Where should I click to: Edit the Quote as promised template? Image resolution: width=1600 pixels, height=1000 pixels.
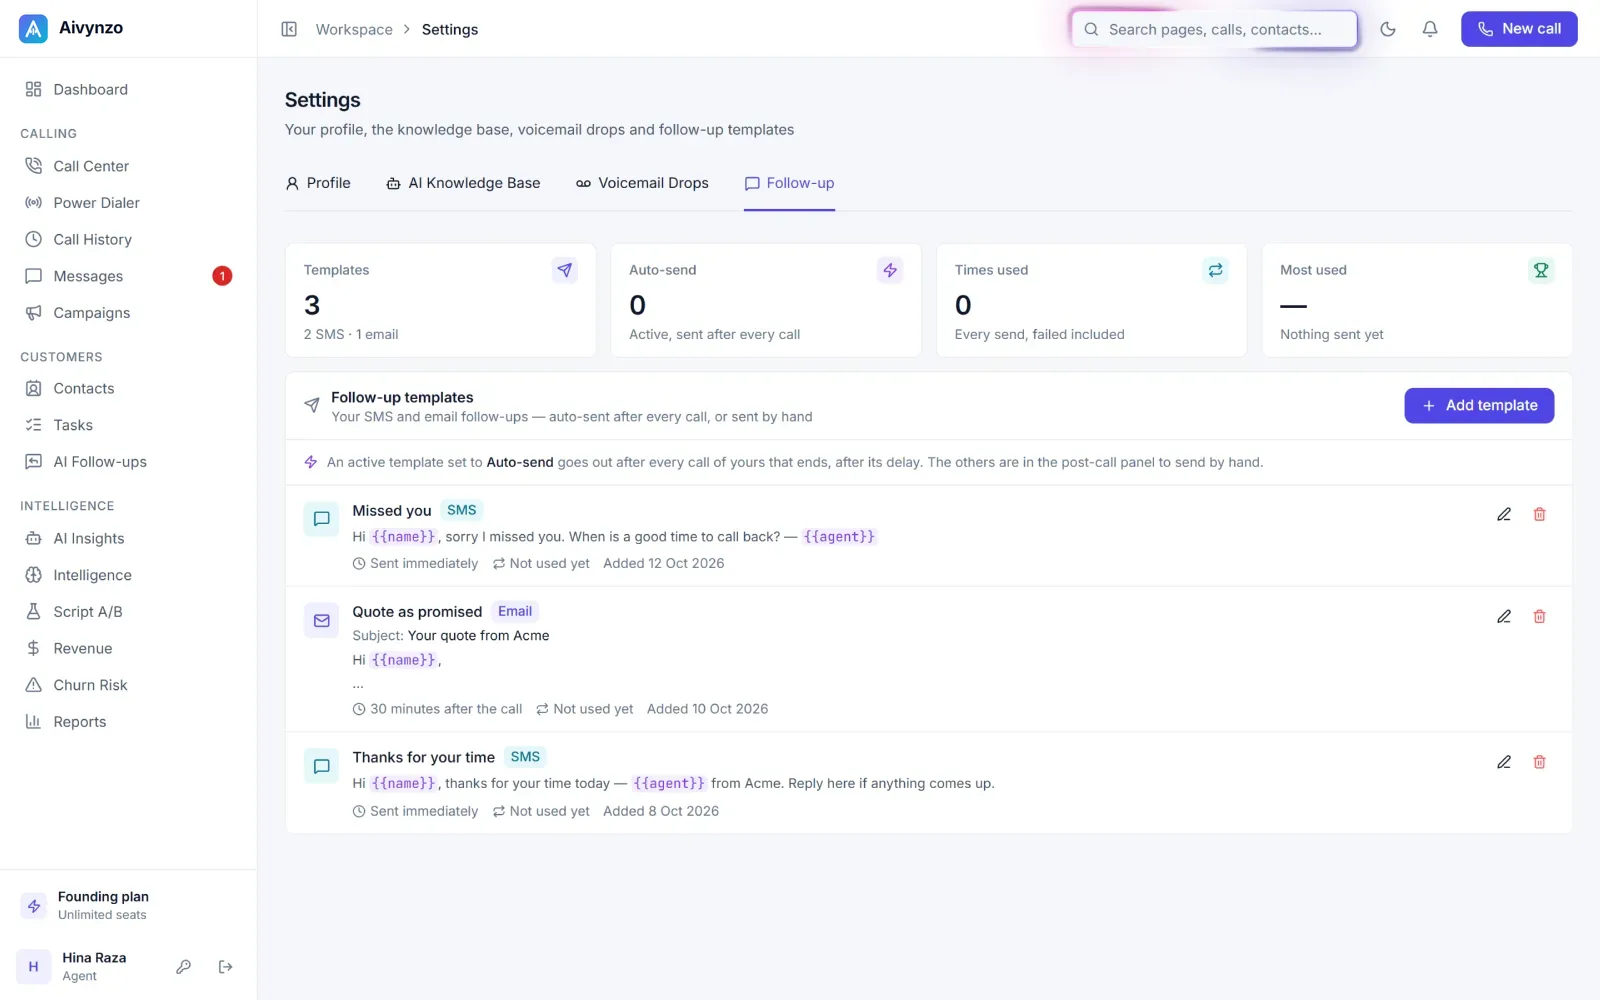tap(1504, 616)
